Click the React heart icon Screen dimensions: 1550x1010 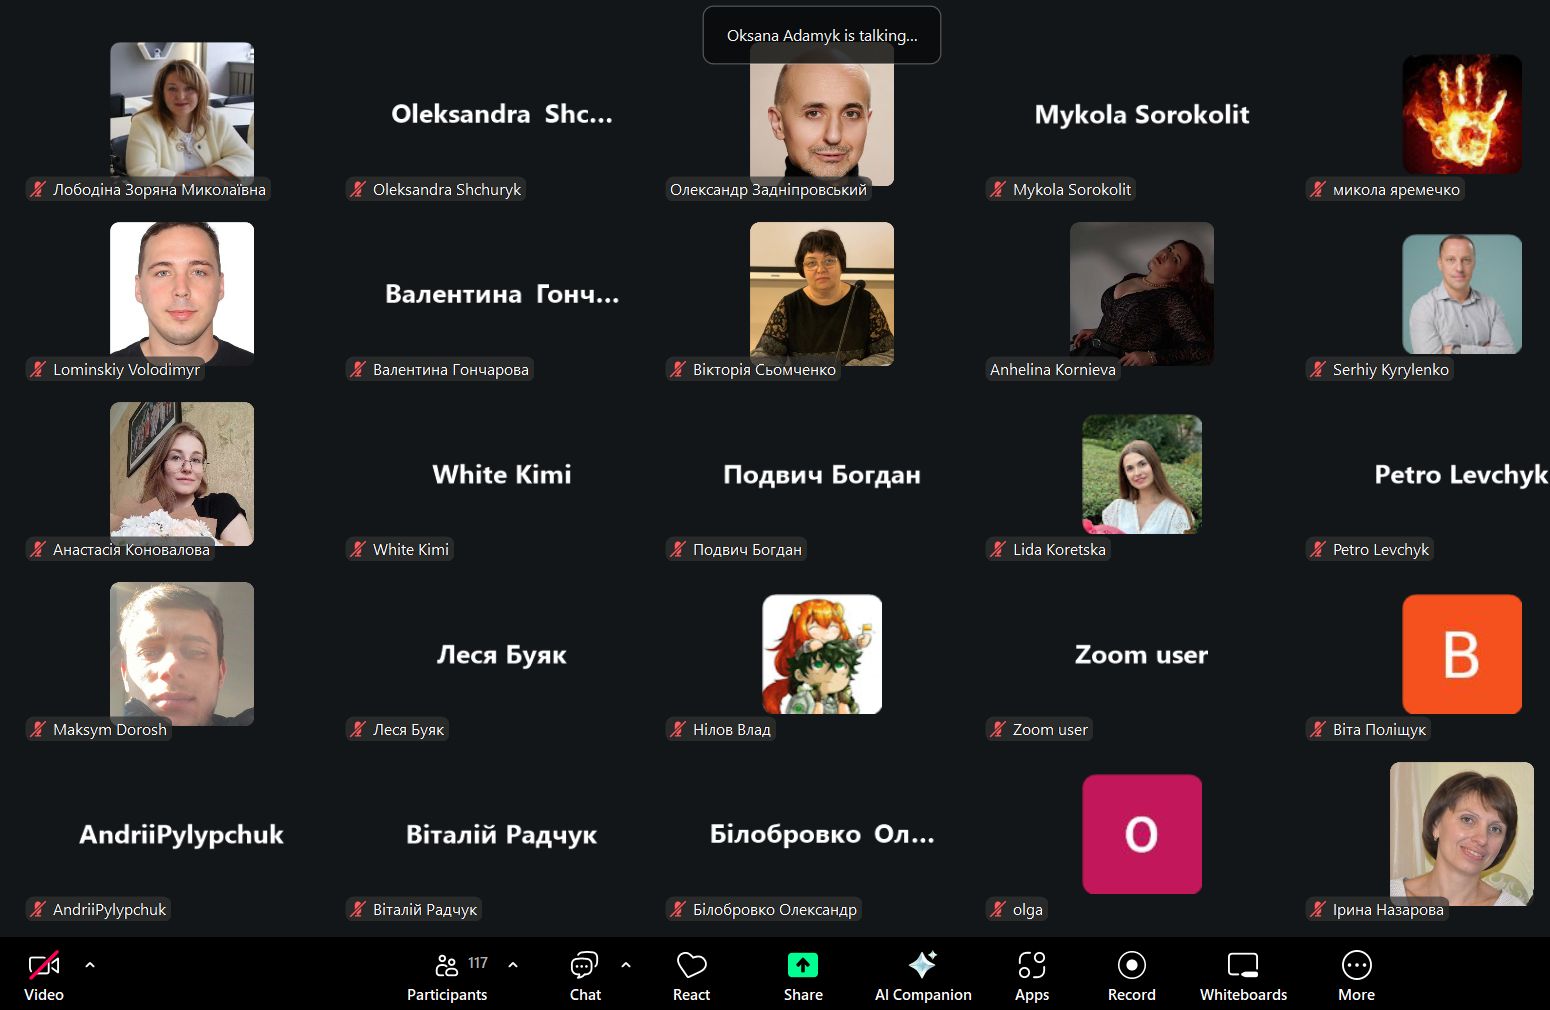pos(691,965)
